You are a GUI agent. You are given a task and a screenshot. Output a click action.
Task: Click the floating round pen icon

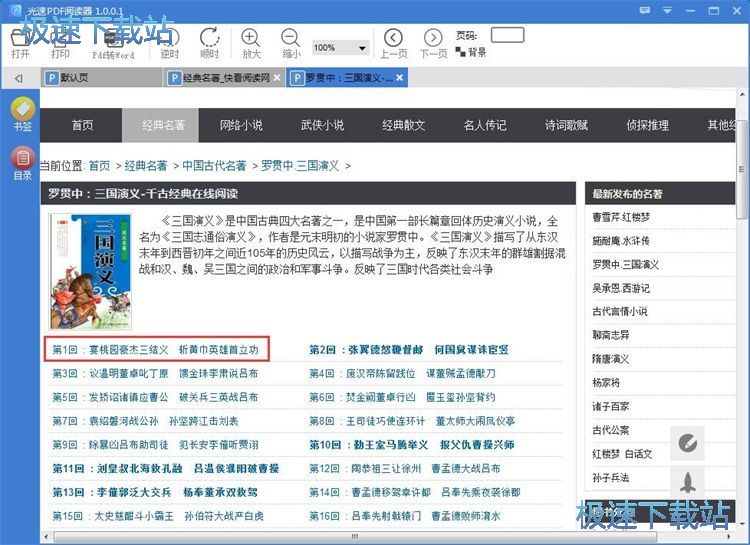tap(687, 443)
